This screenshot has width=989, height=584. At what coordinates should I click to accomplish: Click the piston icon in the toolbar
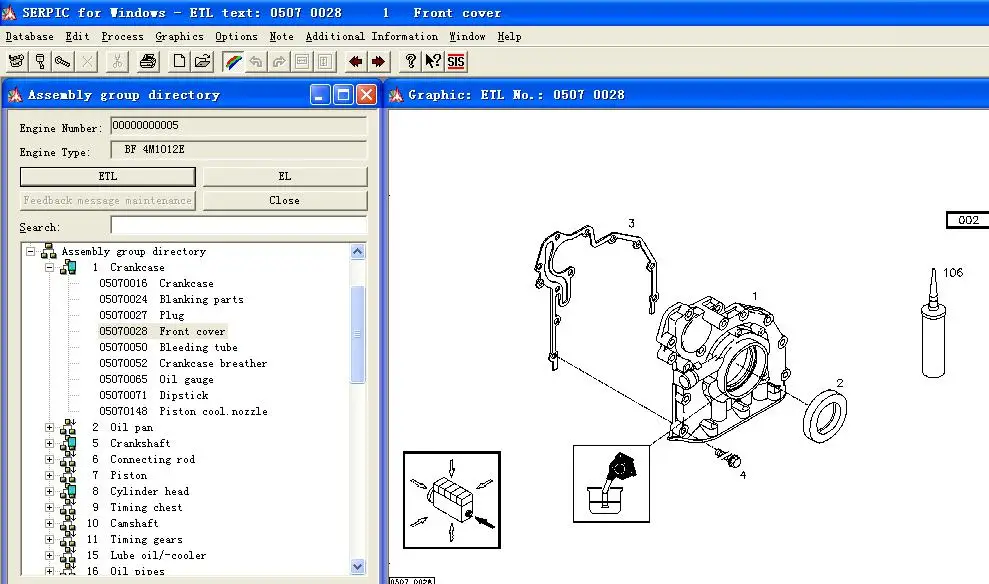pyautogui.click(x=40, y=61)
